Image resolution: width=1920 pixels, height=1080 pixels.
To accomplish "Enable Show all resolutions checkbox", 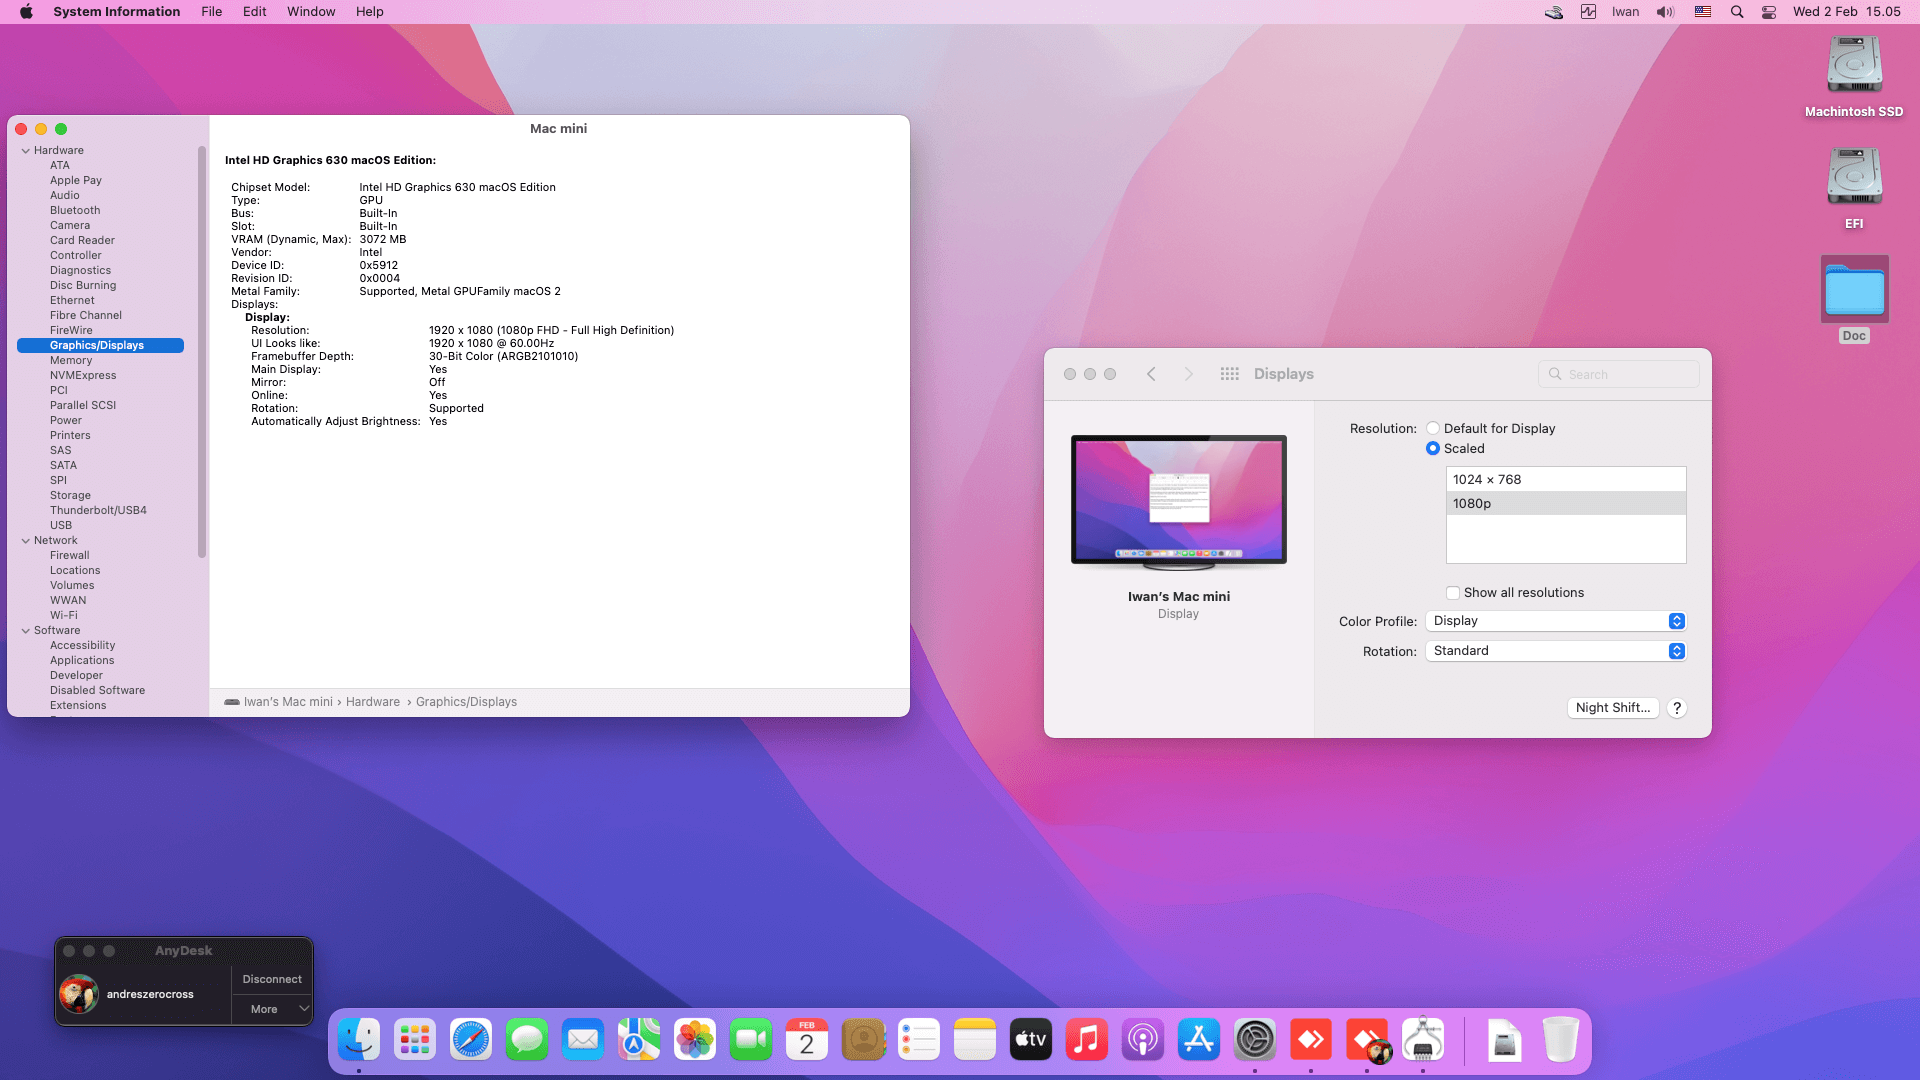I will [x=1453, y=593].
